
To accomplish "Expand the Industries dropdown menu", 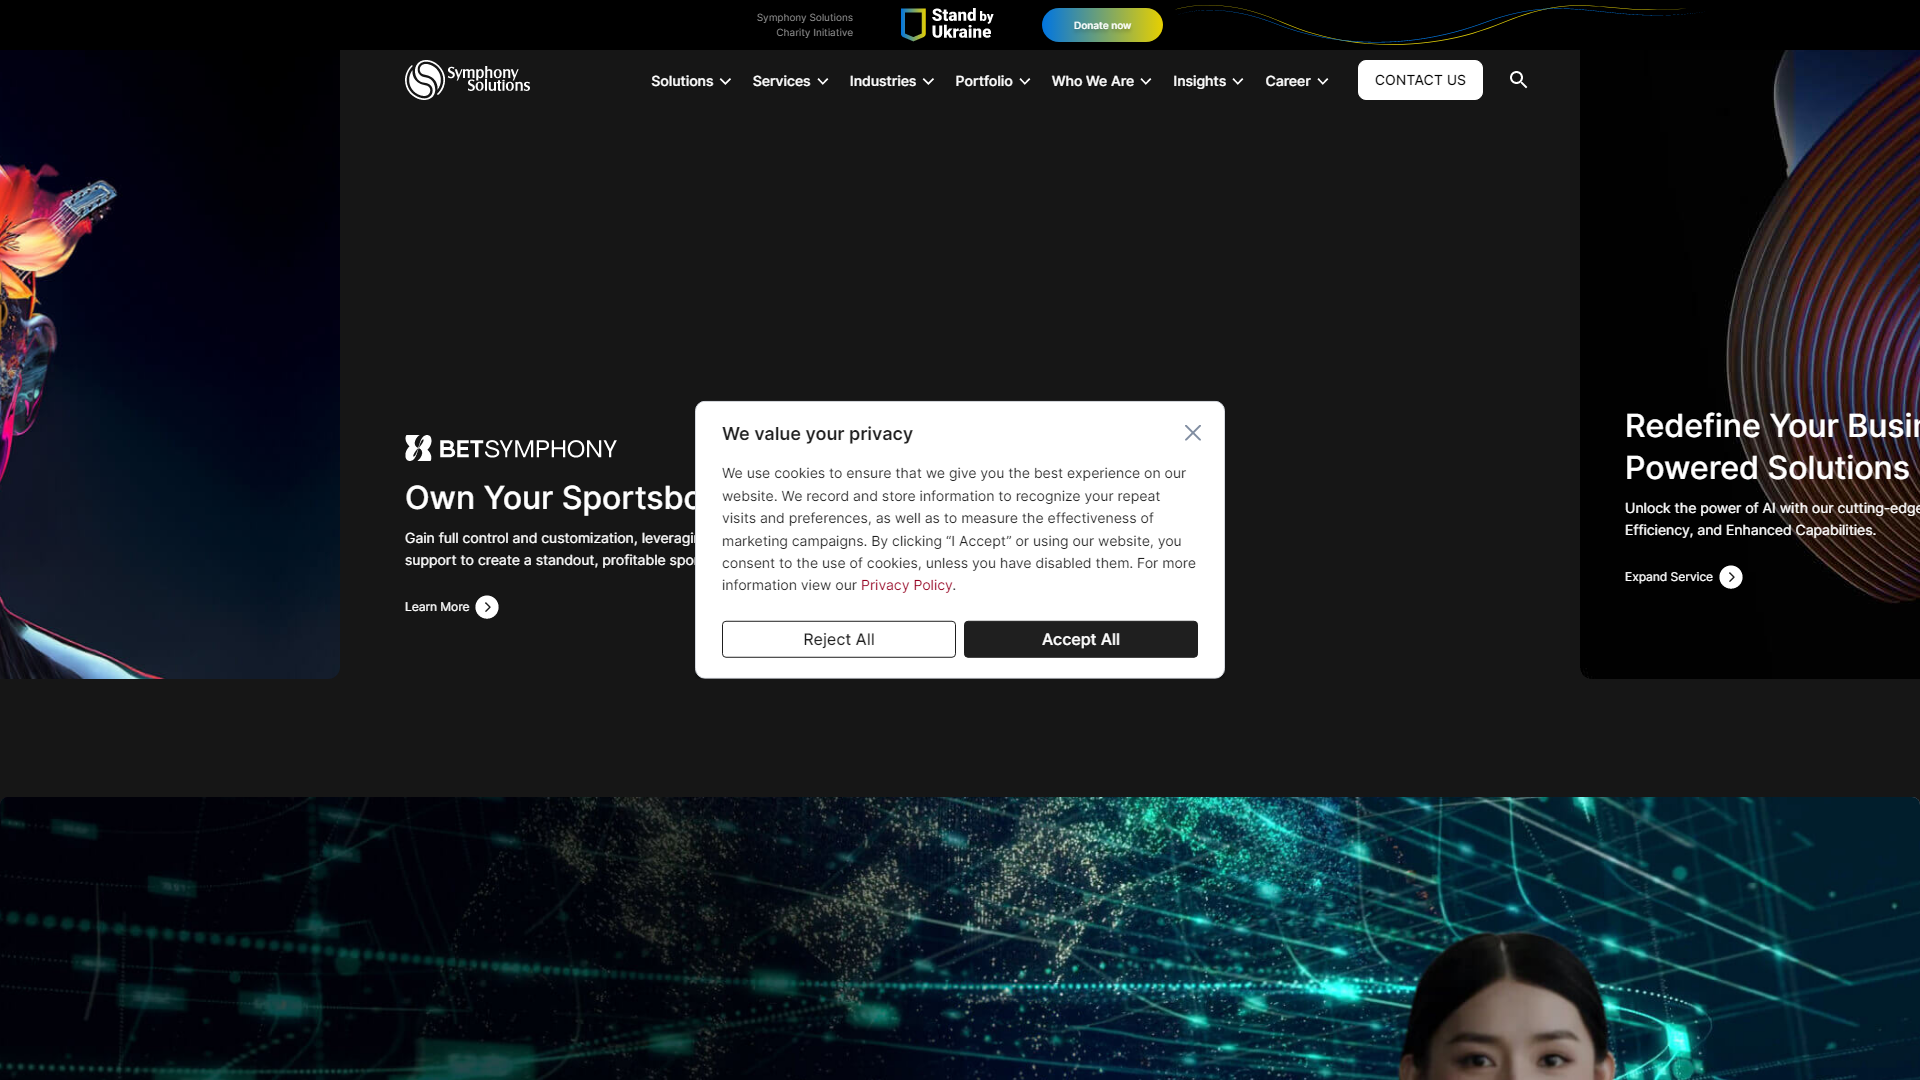I will tap(891, 80).
